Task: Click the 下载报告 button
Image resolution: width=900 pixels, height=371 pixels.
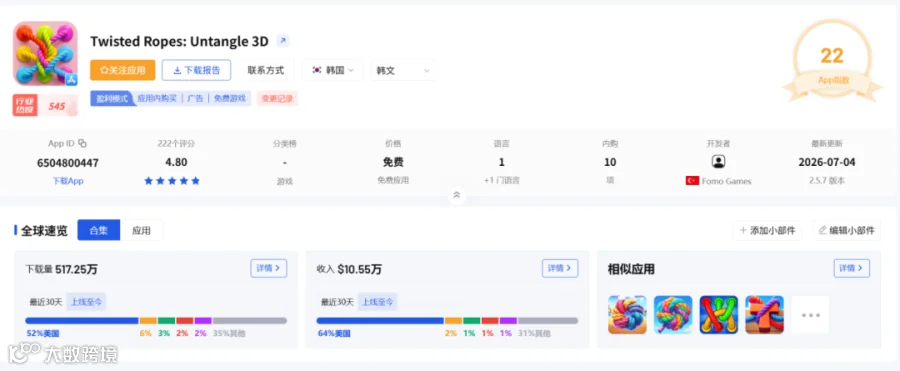Action: click(x=196, y=70)
